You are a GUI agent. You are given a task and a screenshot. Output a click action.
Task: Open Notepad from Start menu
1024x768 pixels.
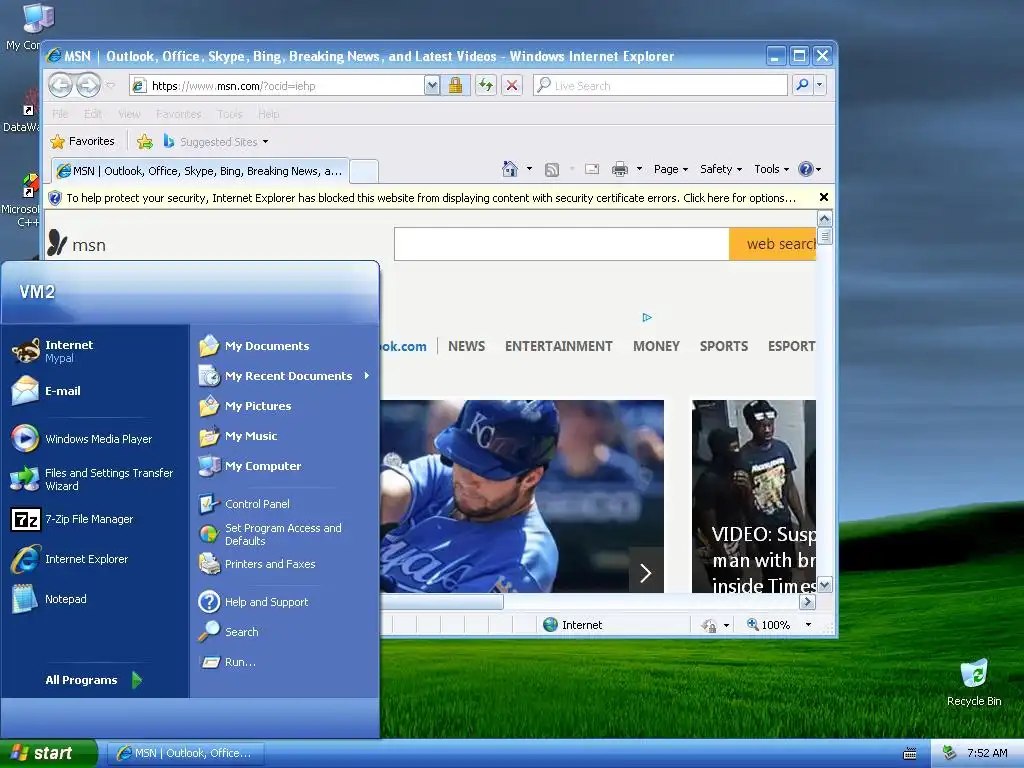[49, 599]
